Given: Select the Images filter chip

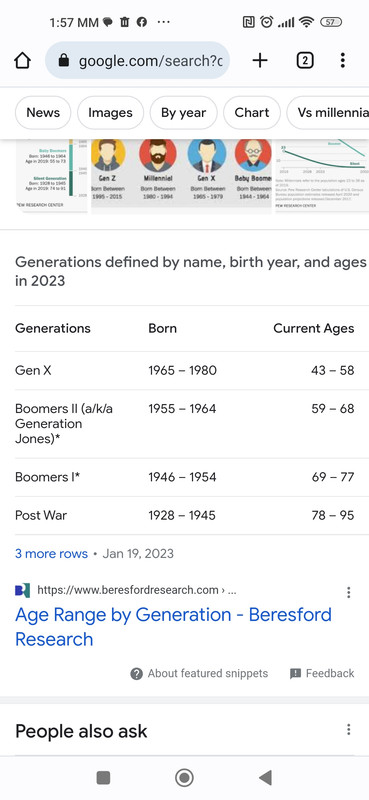Looking at the screenshot, I should [110, 113].
